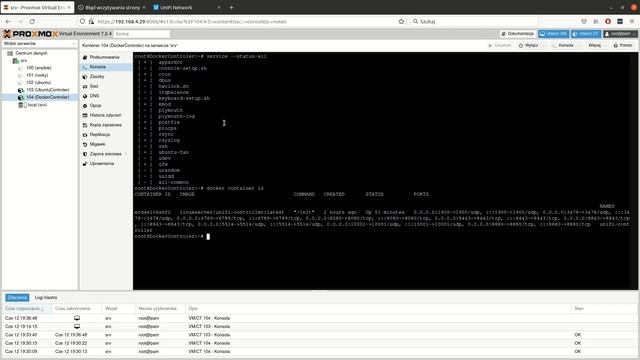Click the greyed-out Uruchom start button

pyautogui.click(x=500, y=45)
